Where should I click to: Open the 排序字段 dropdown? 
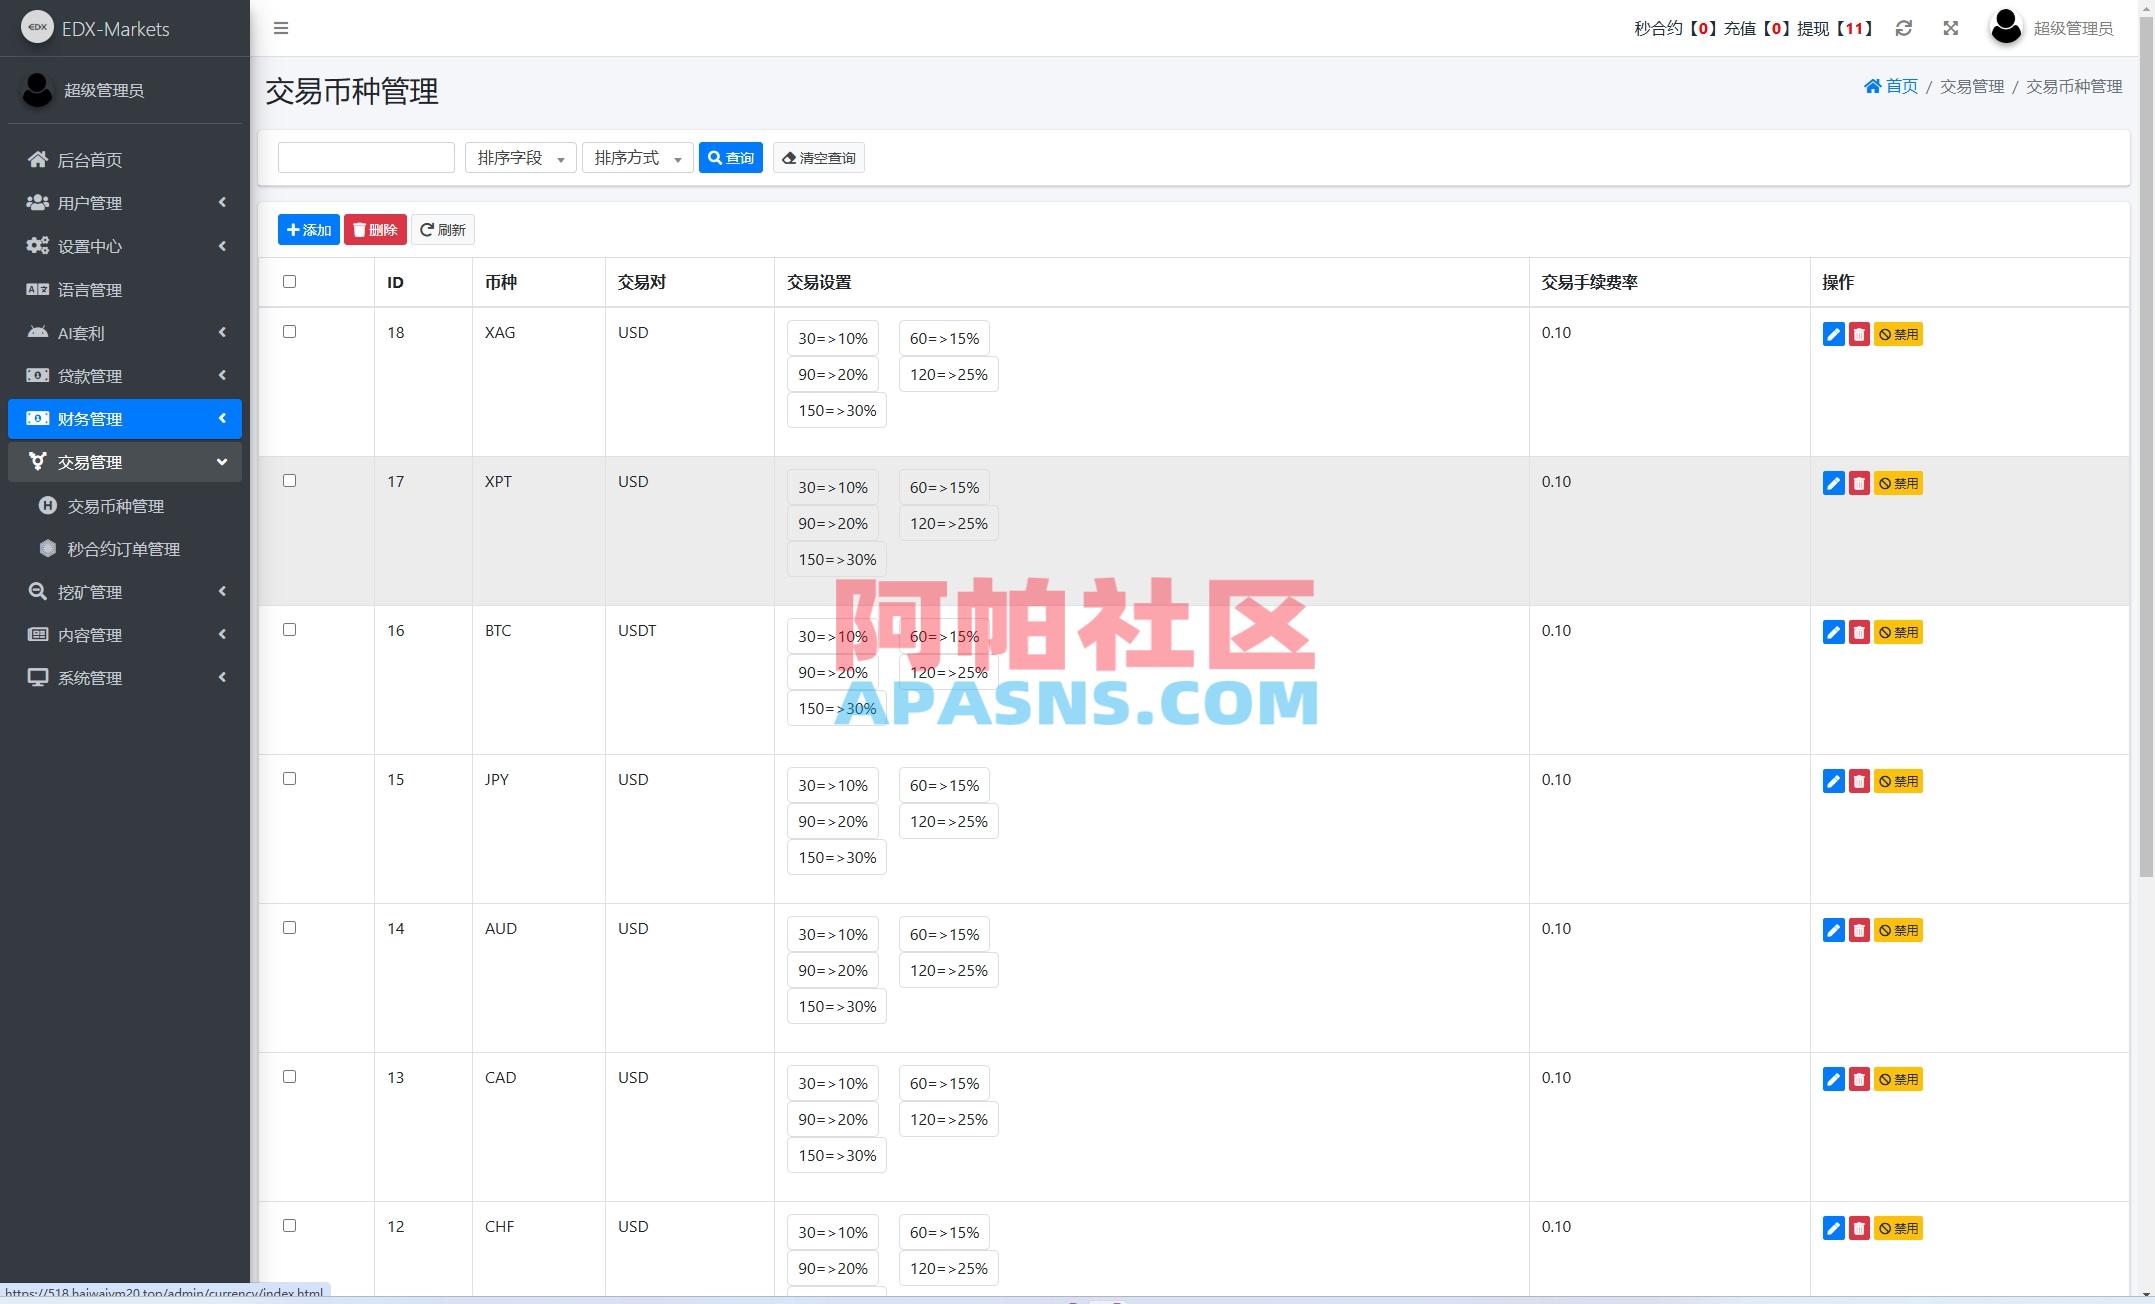tap(520, 157)
